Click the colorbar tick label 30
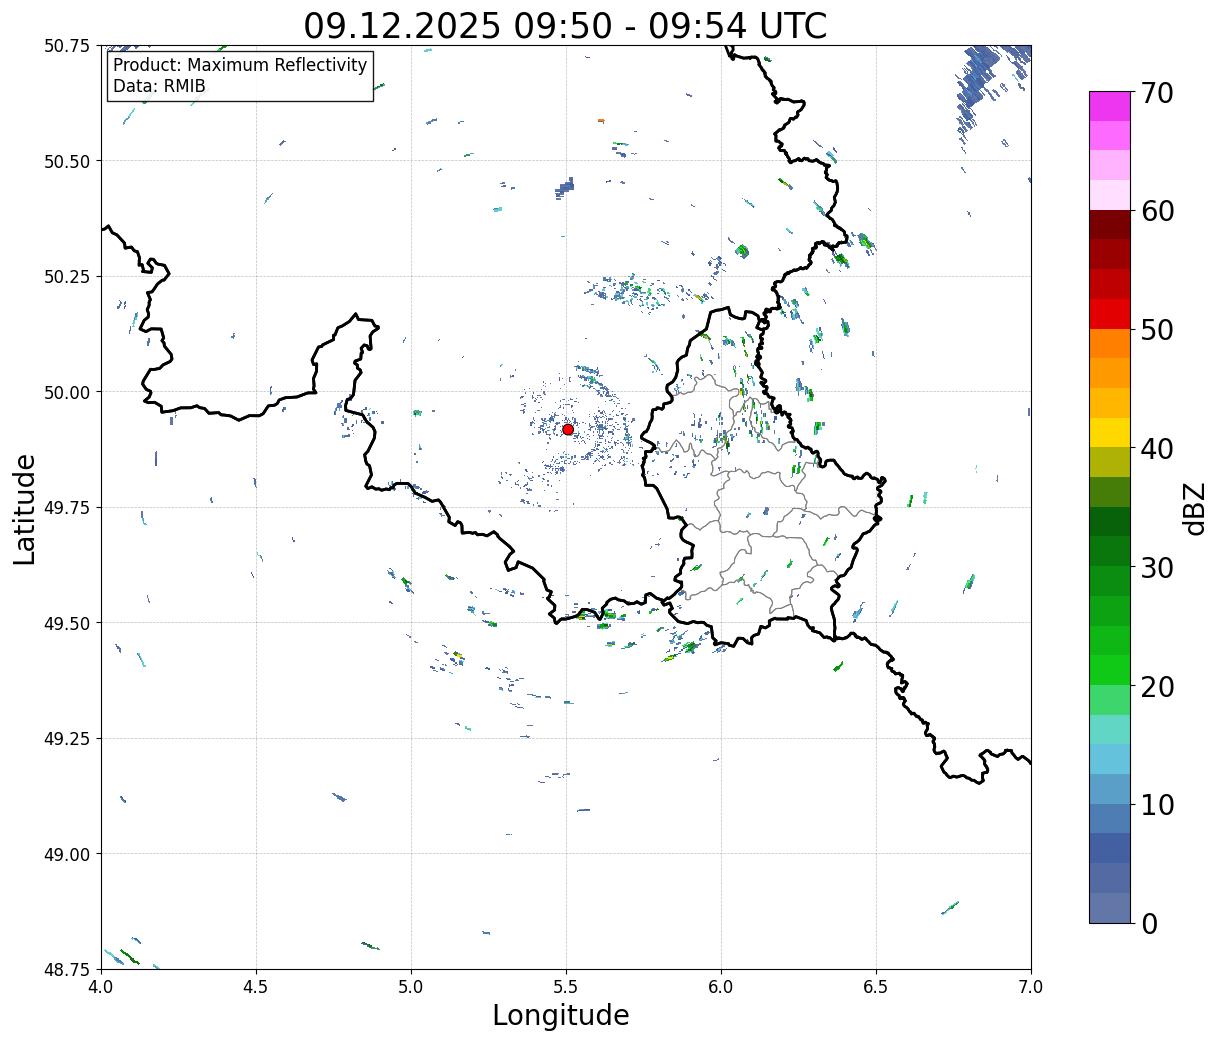The image size is (1219, 1040). (x=1156, y=567)
